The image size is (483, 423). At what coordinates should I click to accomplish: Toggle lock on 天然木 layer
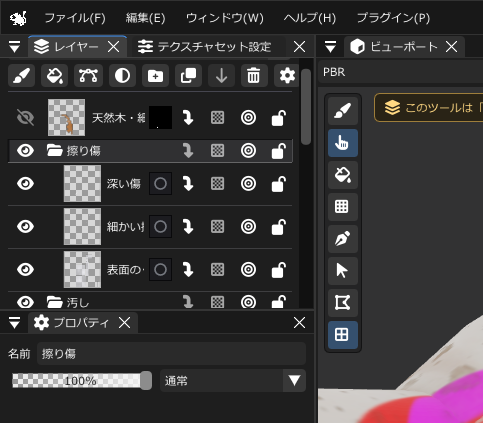click(279, 118)
